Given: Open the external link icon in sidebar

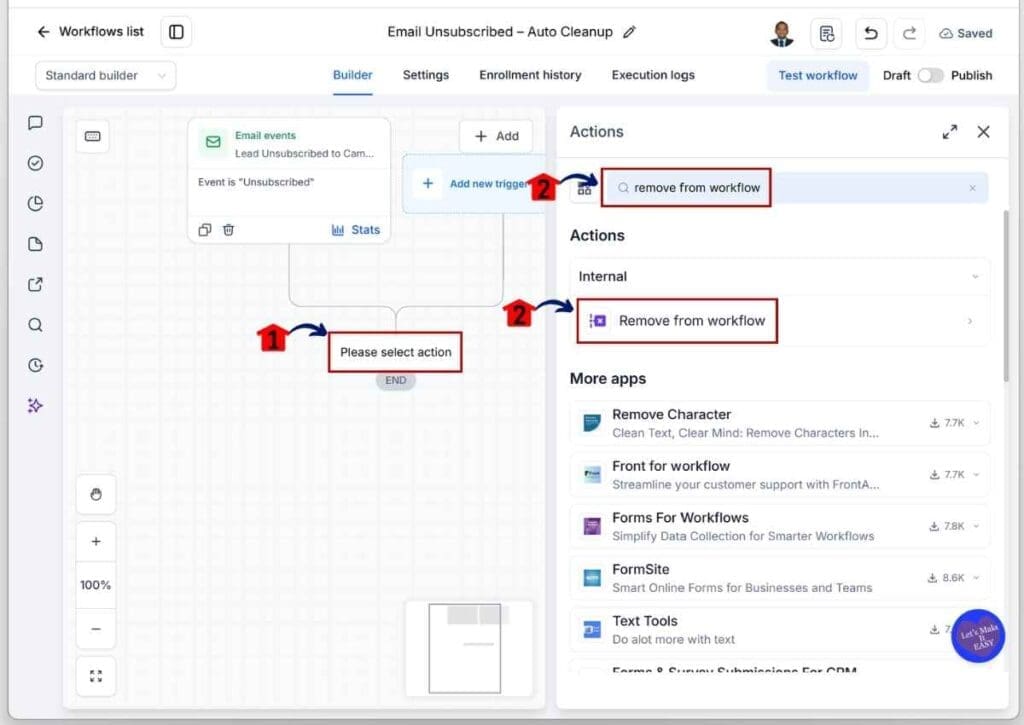Looking at the screenshot, I should 35,285.
